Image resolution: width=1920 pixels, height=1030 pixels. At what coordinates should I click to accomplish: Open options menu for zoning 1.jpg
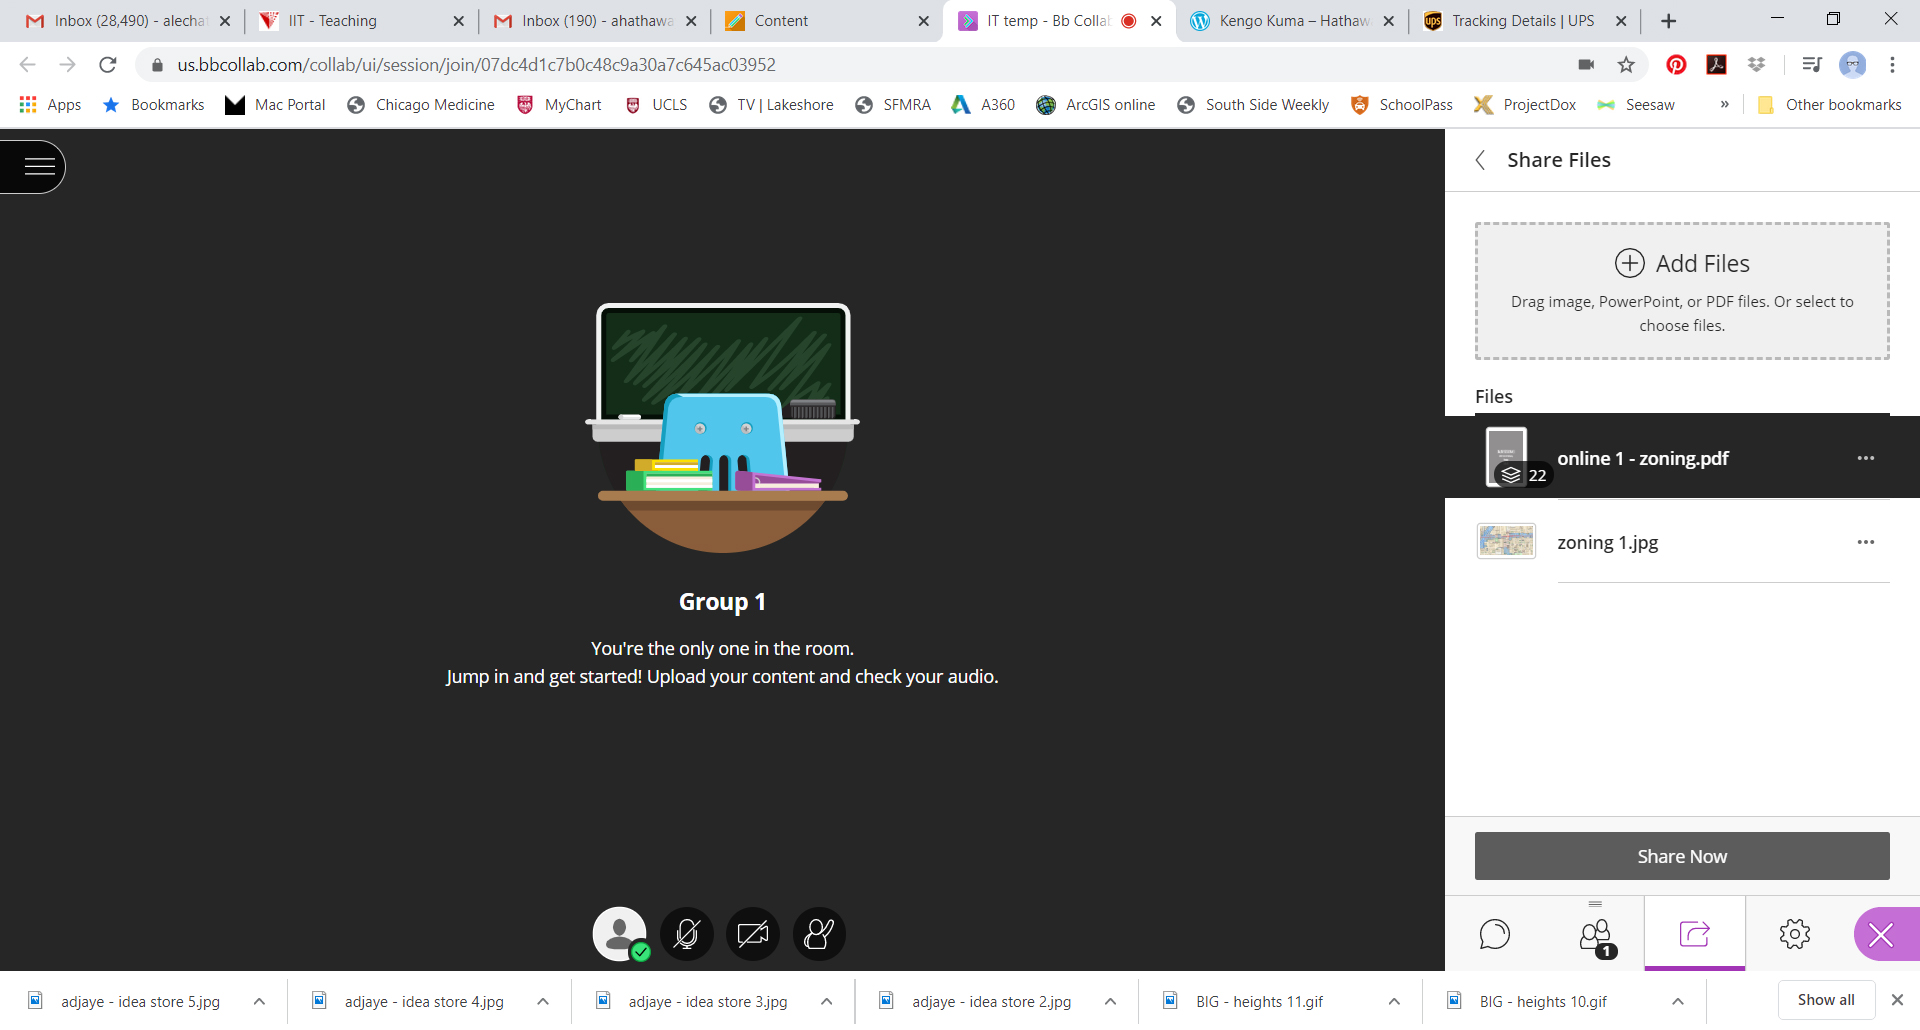pos(1865,542)
